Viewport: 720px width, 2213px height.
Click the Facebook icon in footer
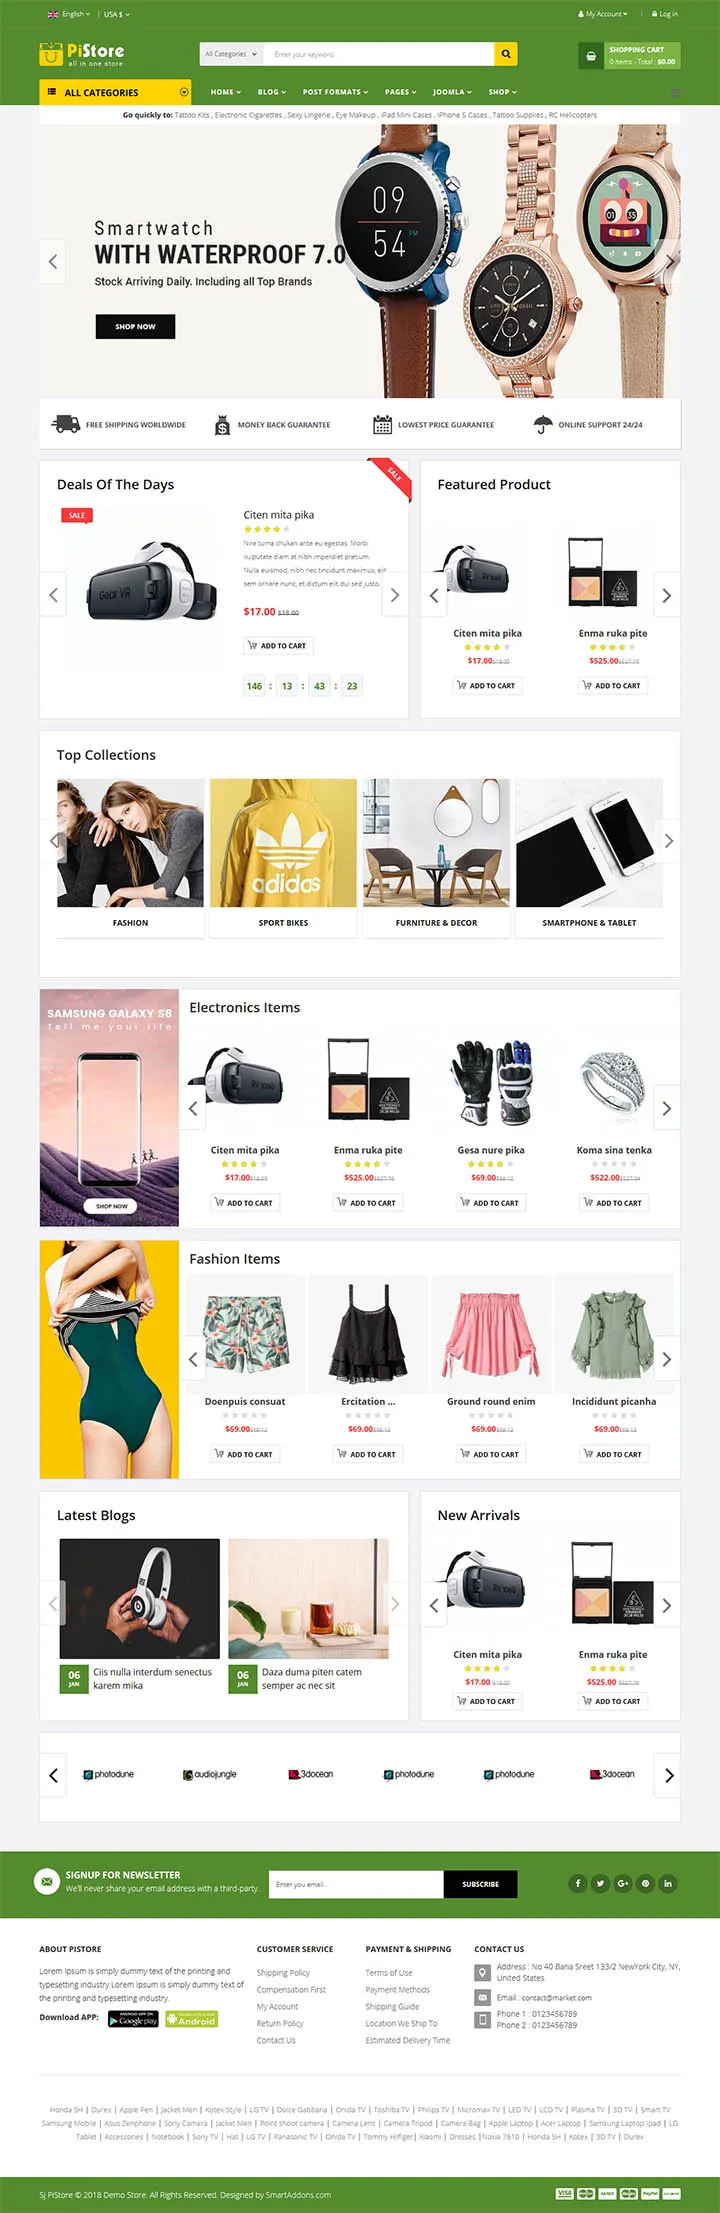[577, 1883]
